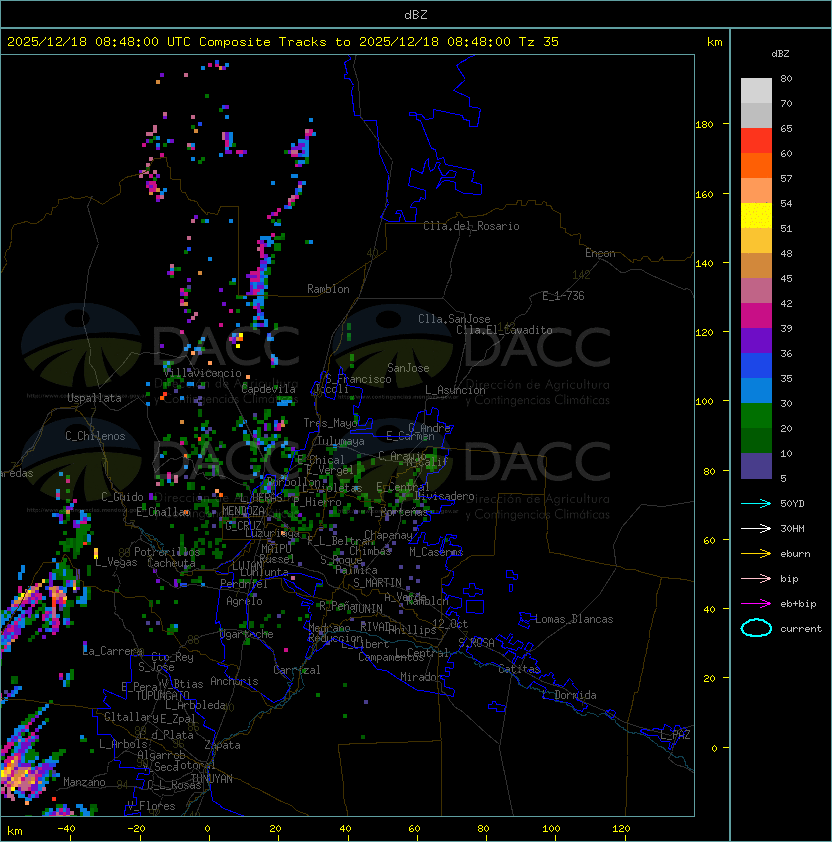Click the 'TUPUNGATO' town label

(x=162, y=695)
